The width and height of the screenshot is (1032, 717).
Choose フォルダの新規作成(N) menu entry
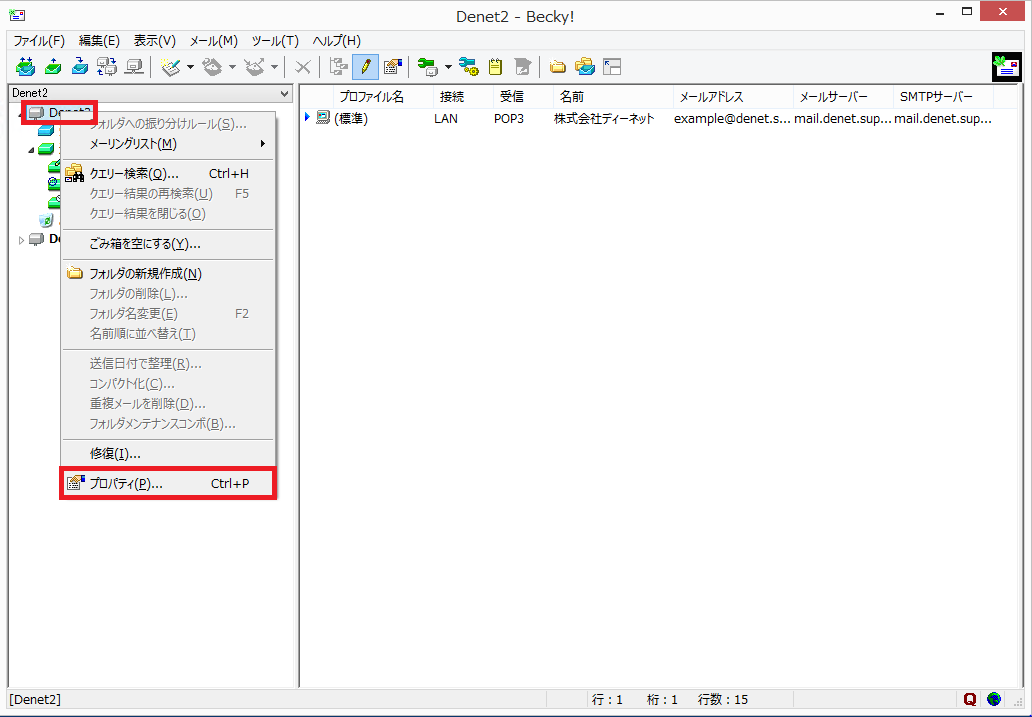coord(168,274)
